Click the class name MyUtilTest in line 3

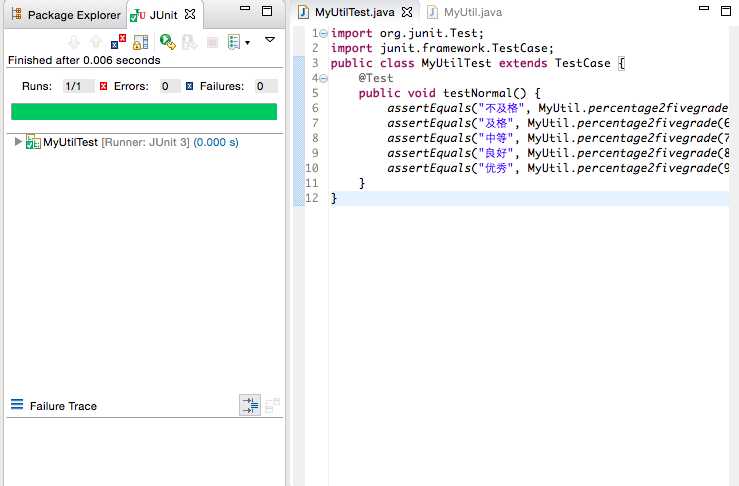(456, 63)
